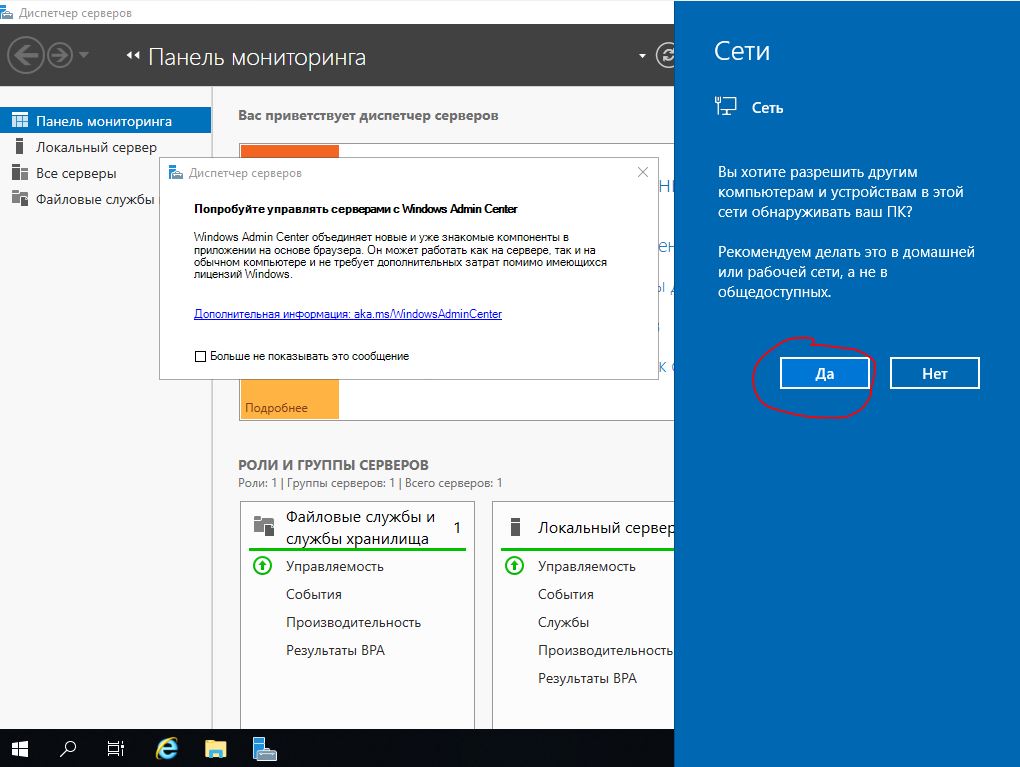
Task: Open Управляемость under Файловые службы tile
Action: click(x=334, y=566)
